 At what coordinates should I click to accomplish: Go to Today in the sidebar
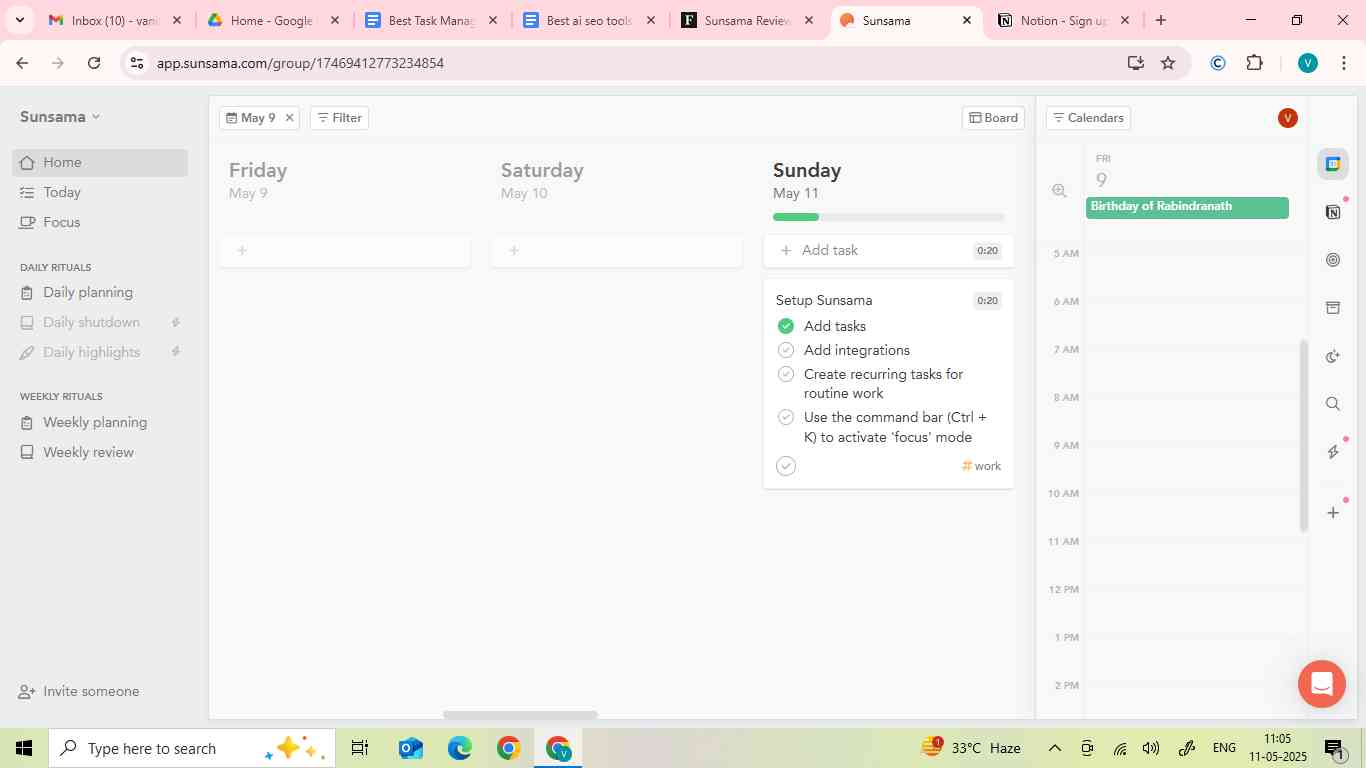tap(62, 192)
